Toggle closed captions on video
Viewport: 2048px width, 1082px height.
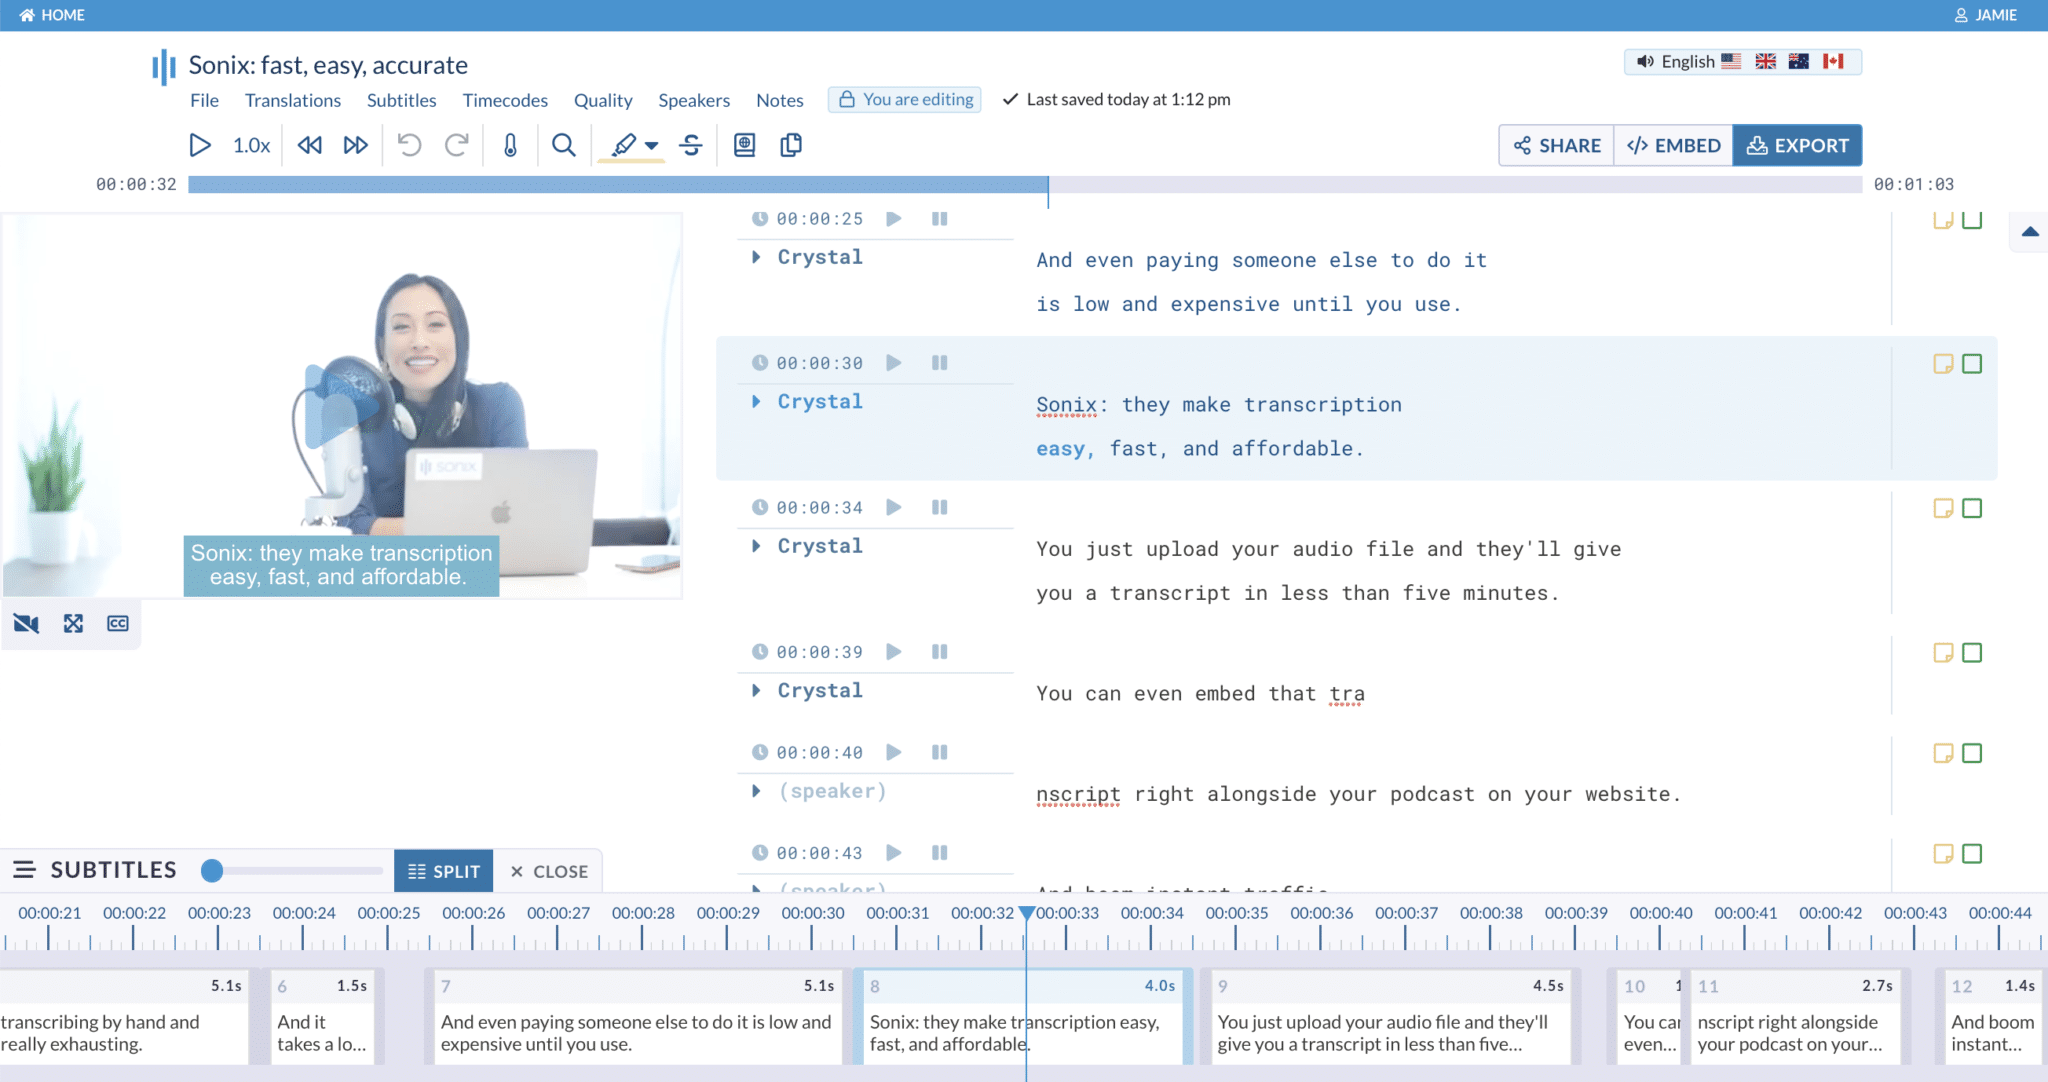pyautogui.click(x=118, y=624)
